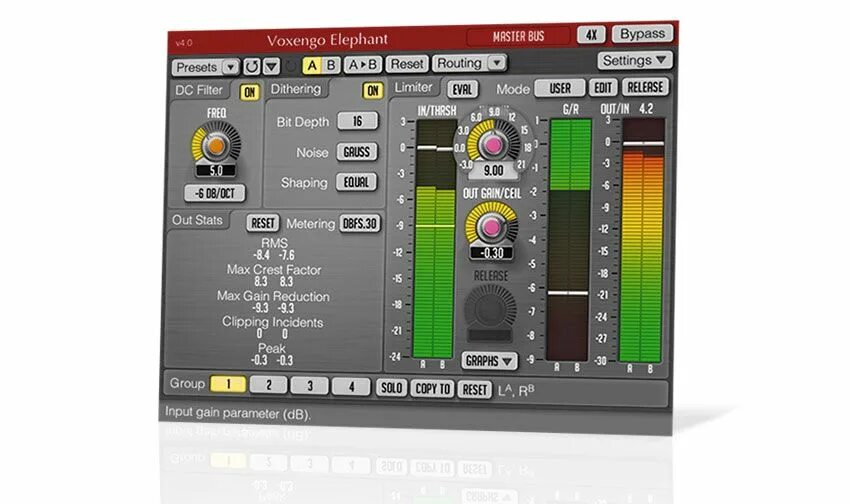Click the Max Gain Reduction stat label
Image resolution: width=850 pixels, height=504 pixels.
tap(273, 296)
